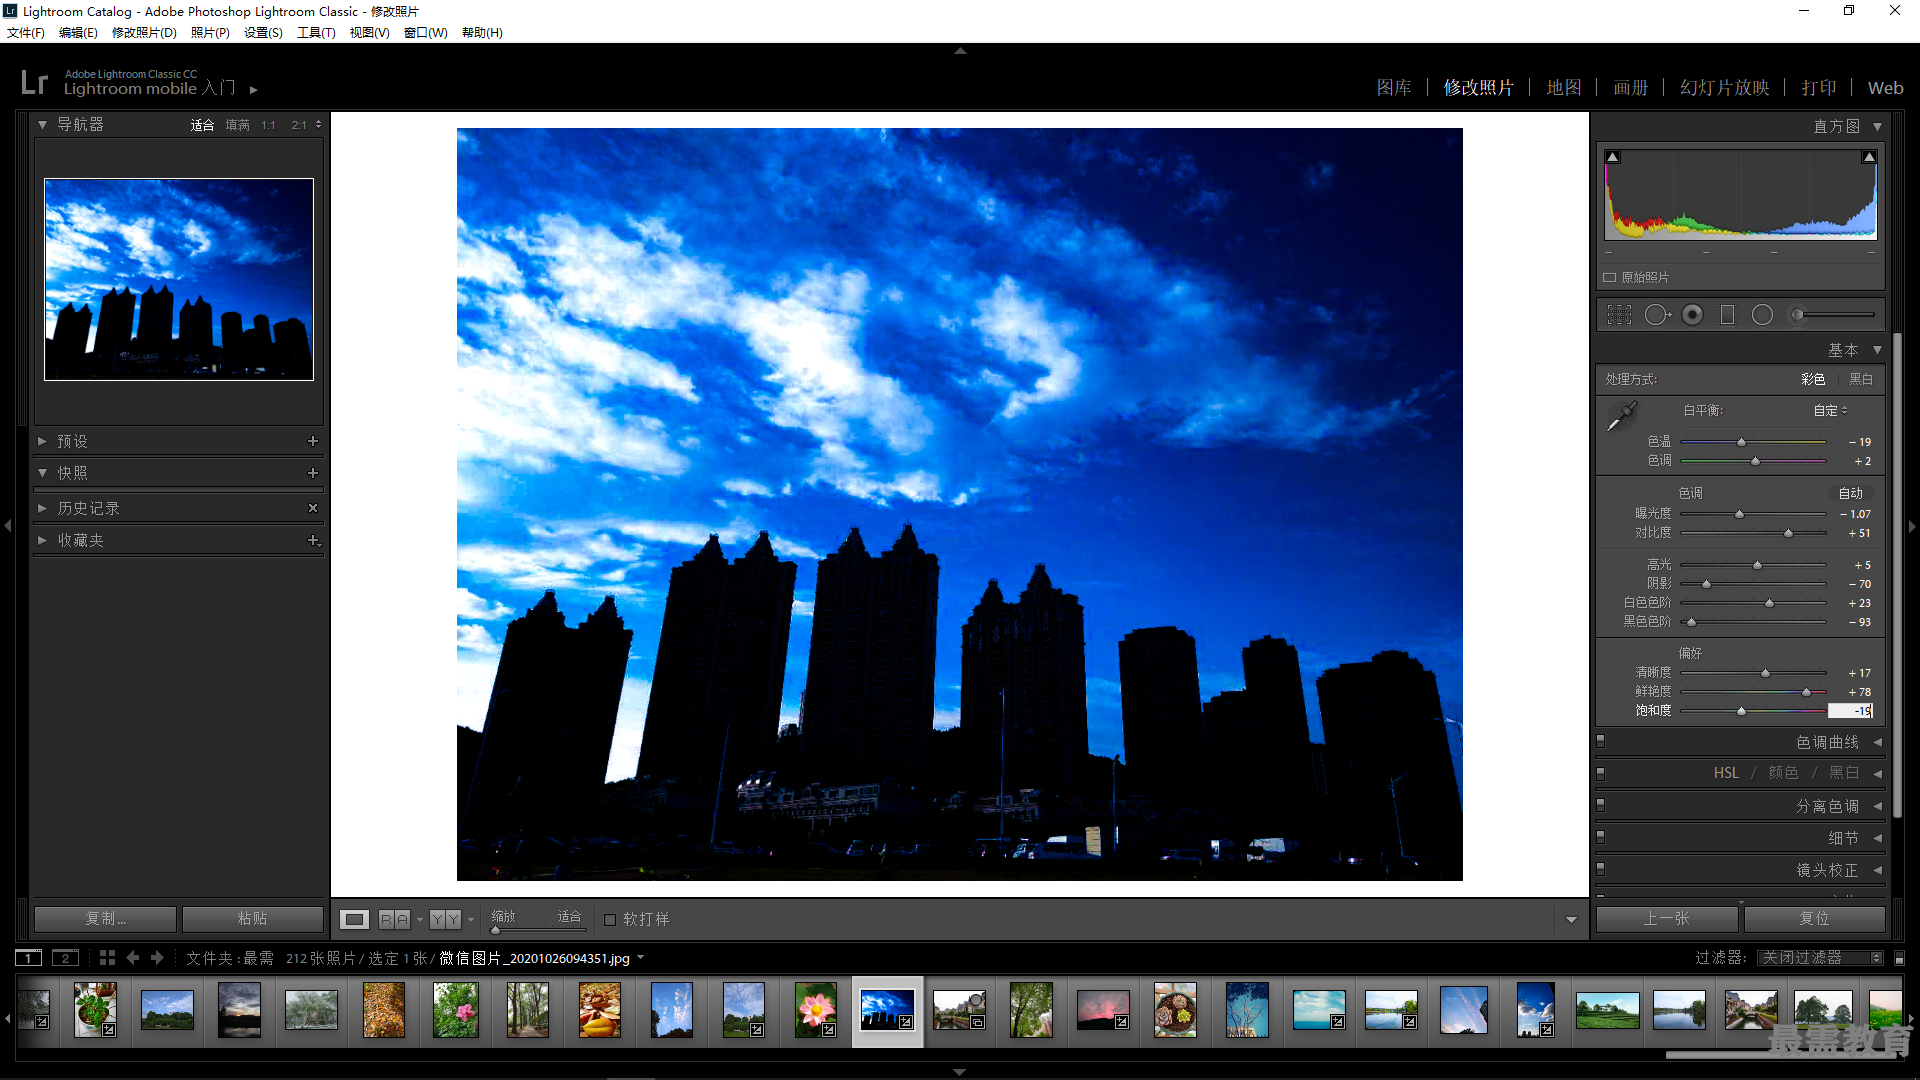
Task: Switch to the 幻灯片放映 Slideshow module
Action: pos(1725,88)
